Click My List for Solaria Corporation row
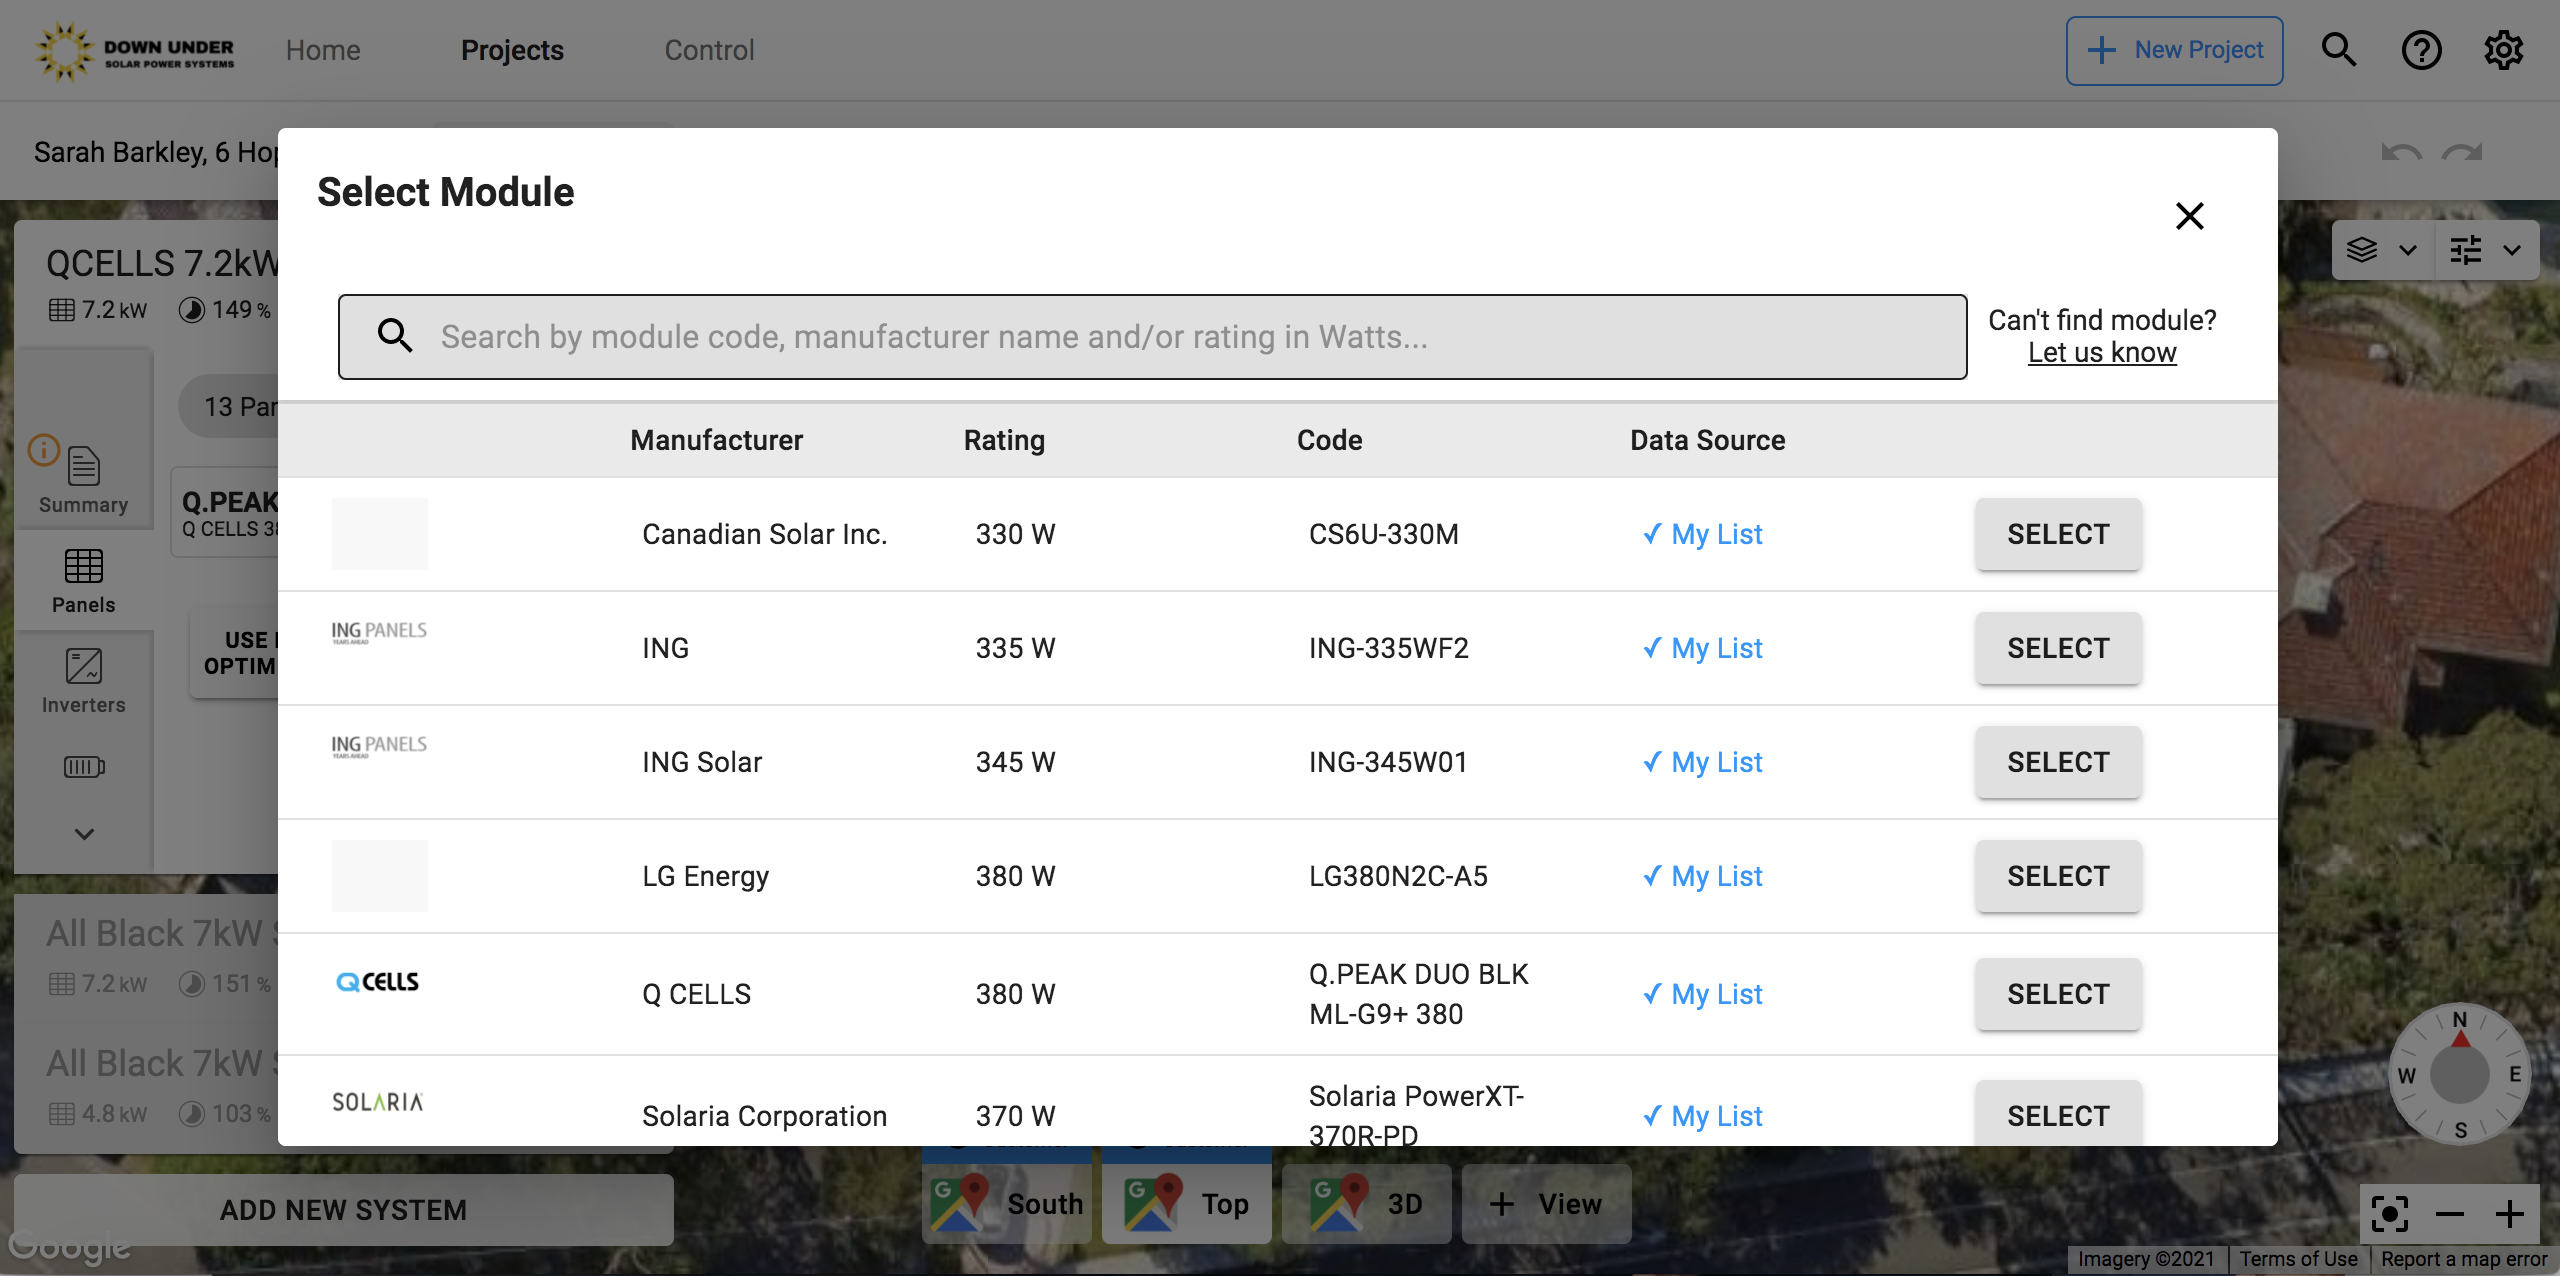 pos(1703,1116)
